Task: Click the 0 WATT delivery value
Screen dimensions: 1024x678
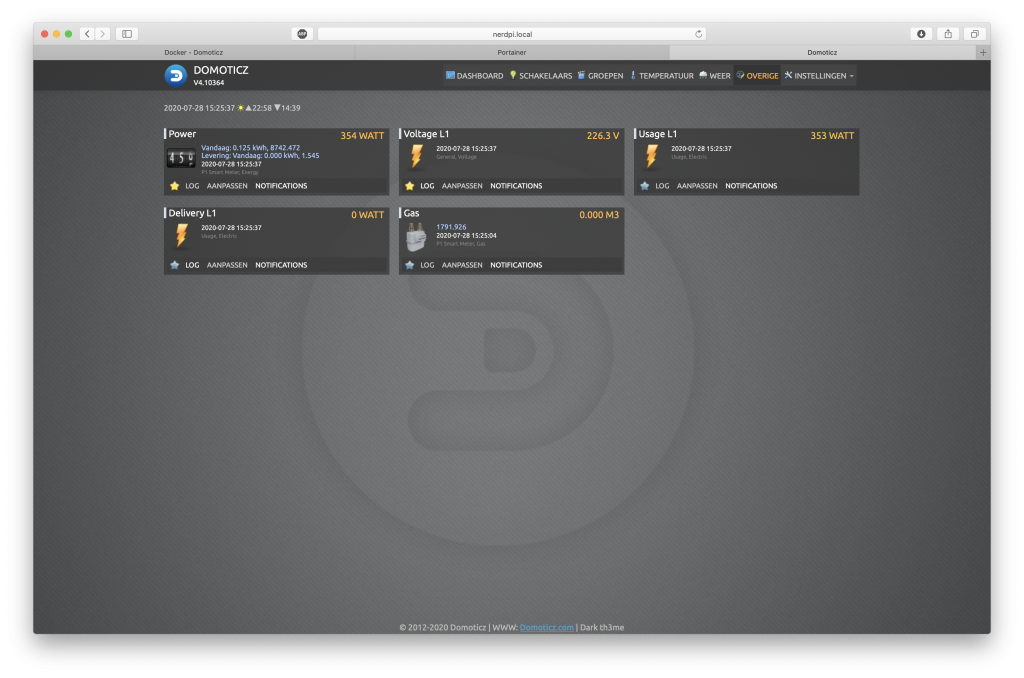Action: [x=368, y=215]
